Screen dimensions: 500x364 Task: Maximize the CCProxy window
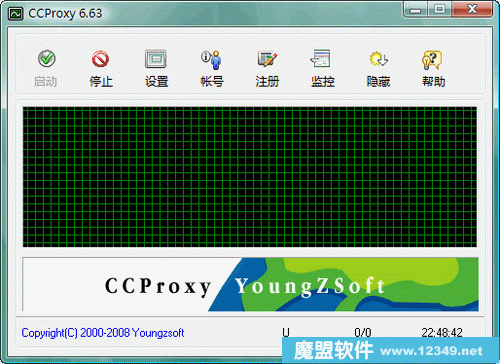(x=440, y=9)
